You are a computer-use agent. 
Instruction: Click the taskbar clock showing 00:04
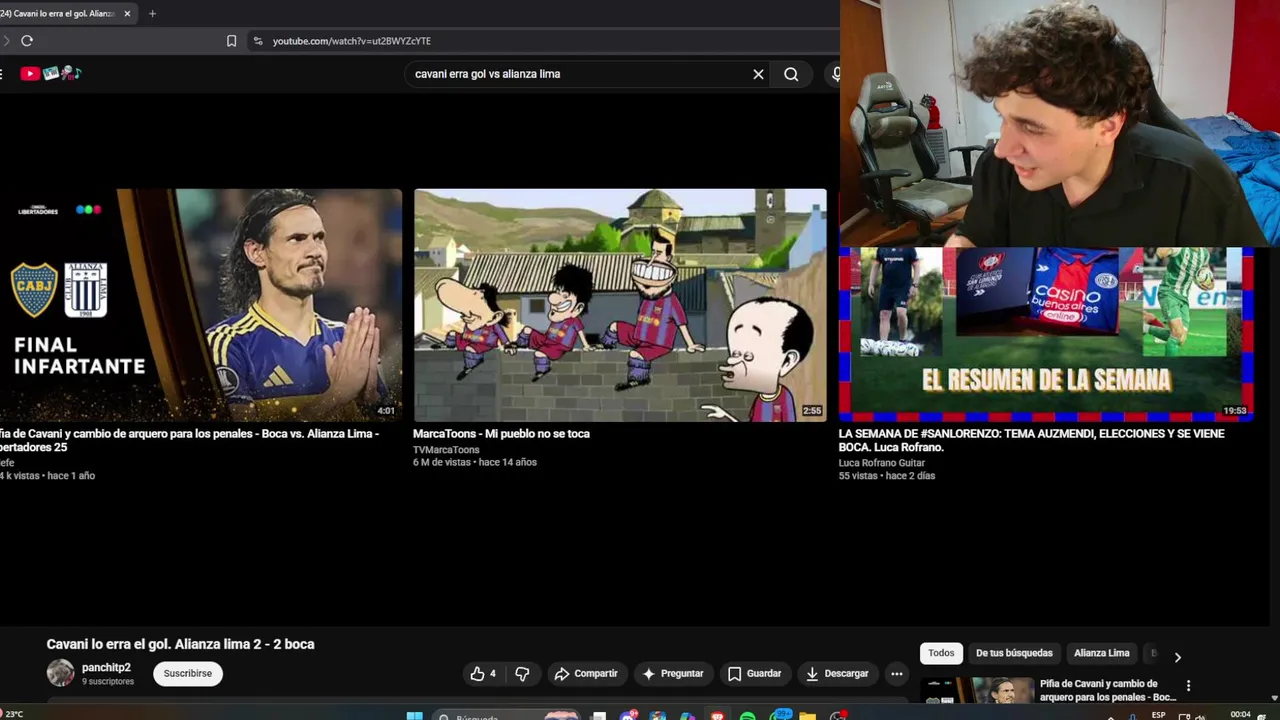coord(1240,715)
